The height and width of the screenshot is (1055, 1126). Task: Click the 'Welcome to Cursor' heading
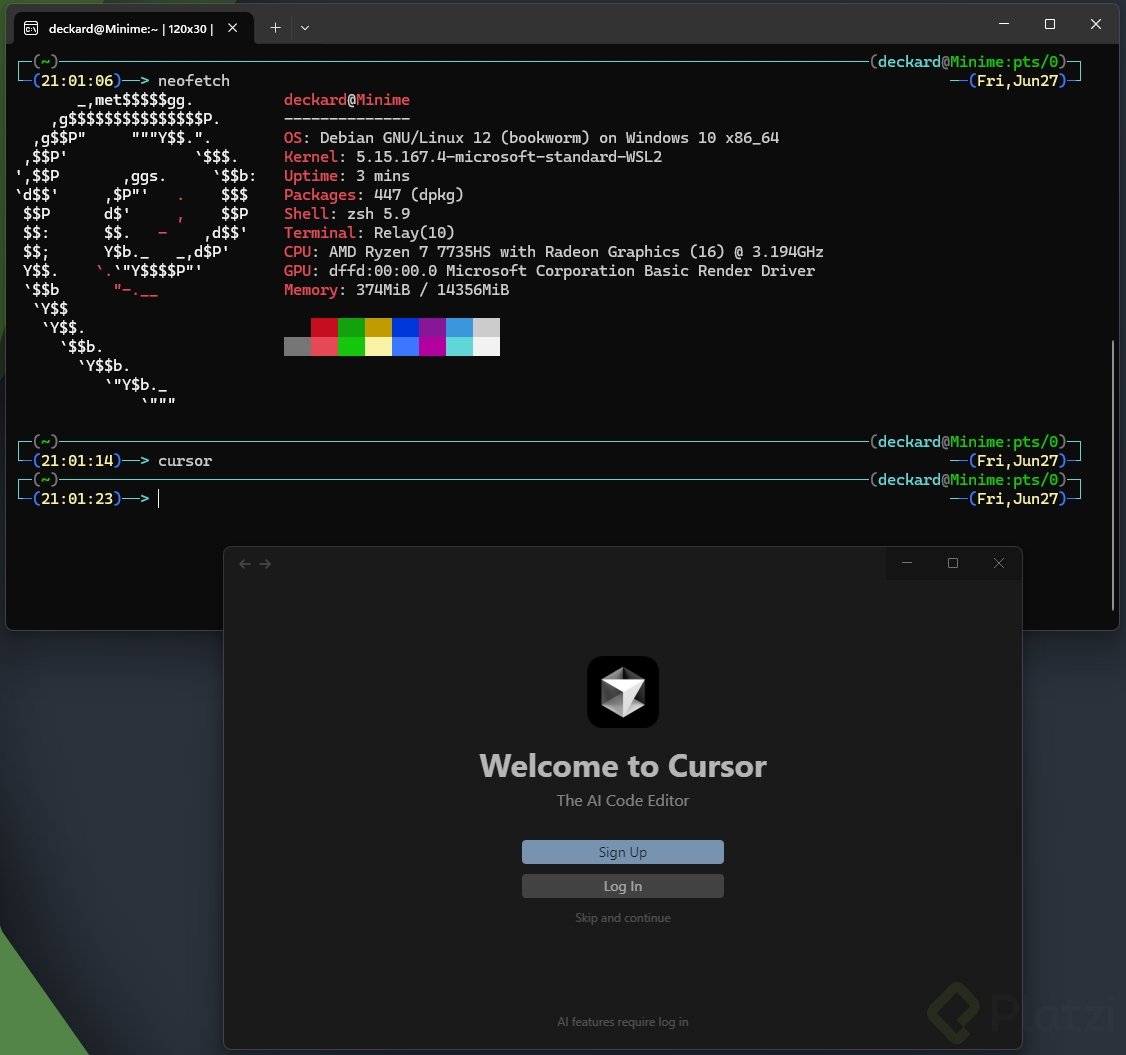[623, 766]
